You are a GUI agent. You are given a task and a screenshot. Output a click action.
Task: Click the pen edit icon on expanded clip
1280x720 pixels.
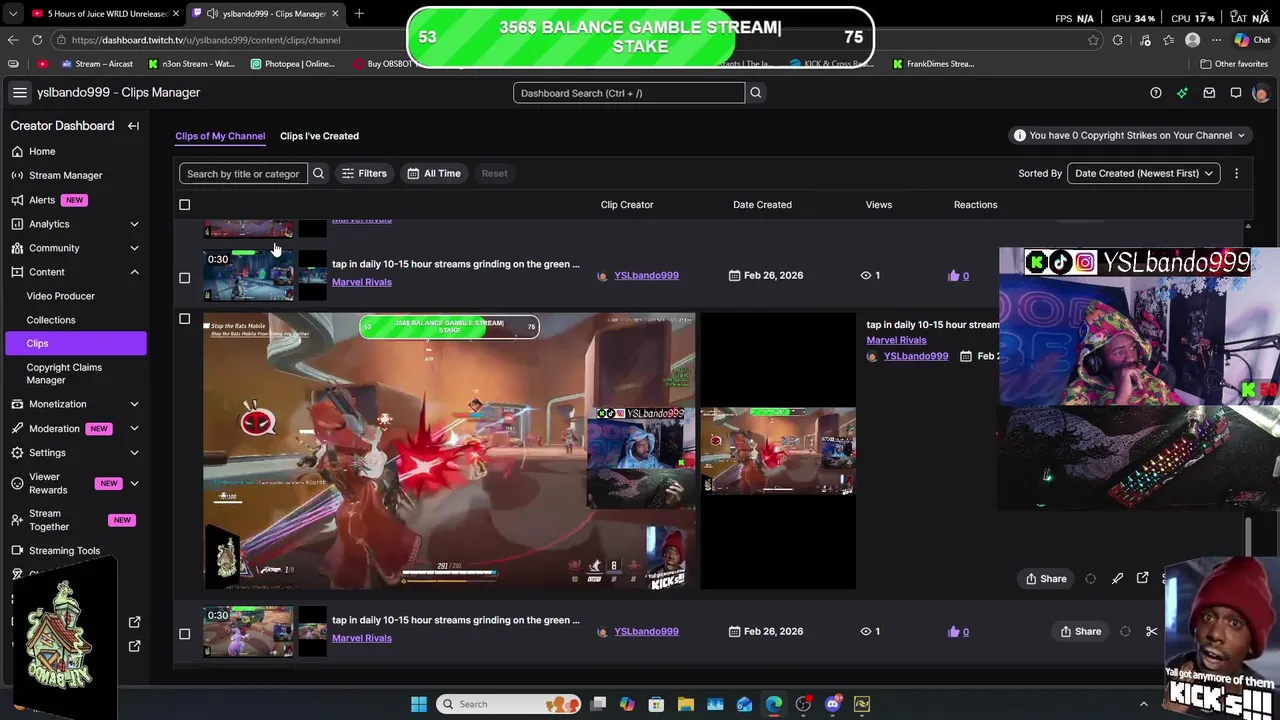pyautogui.click(x=1117, y=578)
